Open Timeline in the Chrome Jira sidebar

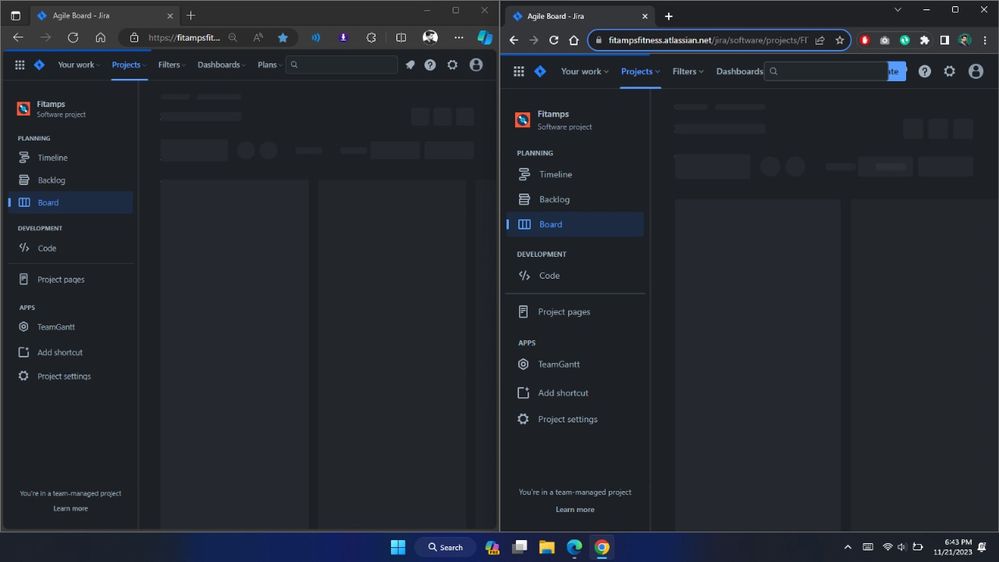[x=575, y=174]
